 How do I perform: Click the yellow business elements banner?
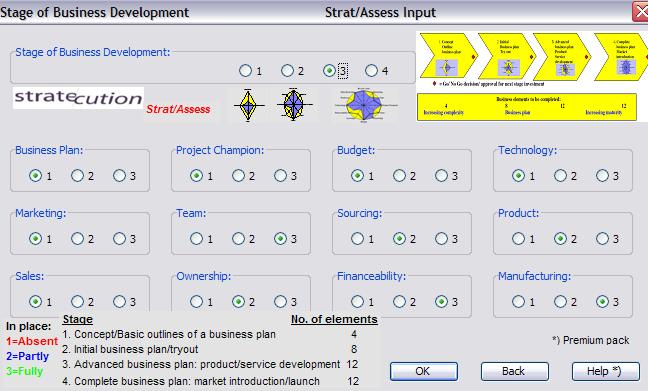527,107
